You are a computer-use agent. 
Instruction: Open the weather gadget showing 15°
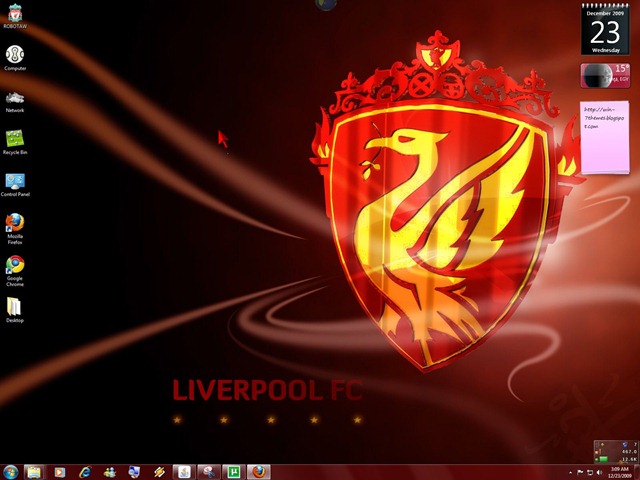[x=605, y=76]
